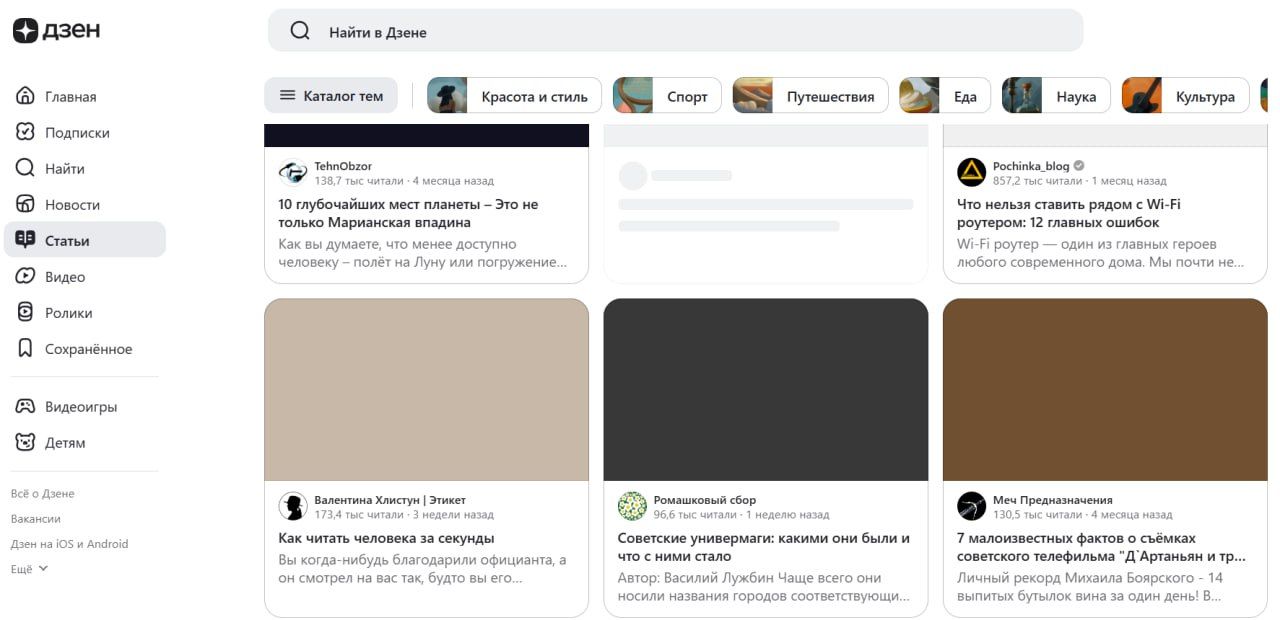Image resolution: width=1280 pixels, height=620 pixels.
Task: Expand the Ещё menu in sidebar
Action: 29,569
